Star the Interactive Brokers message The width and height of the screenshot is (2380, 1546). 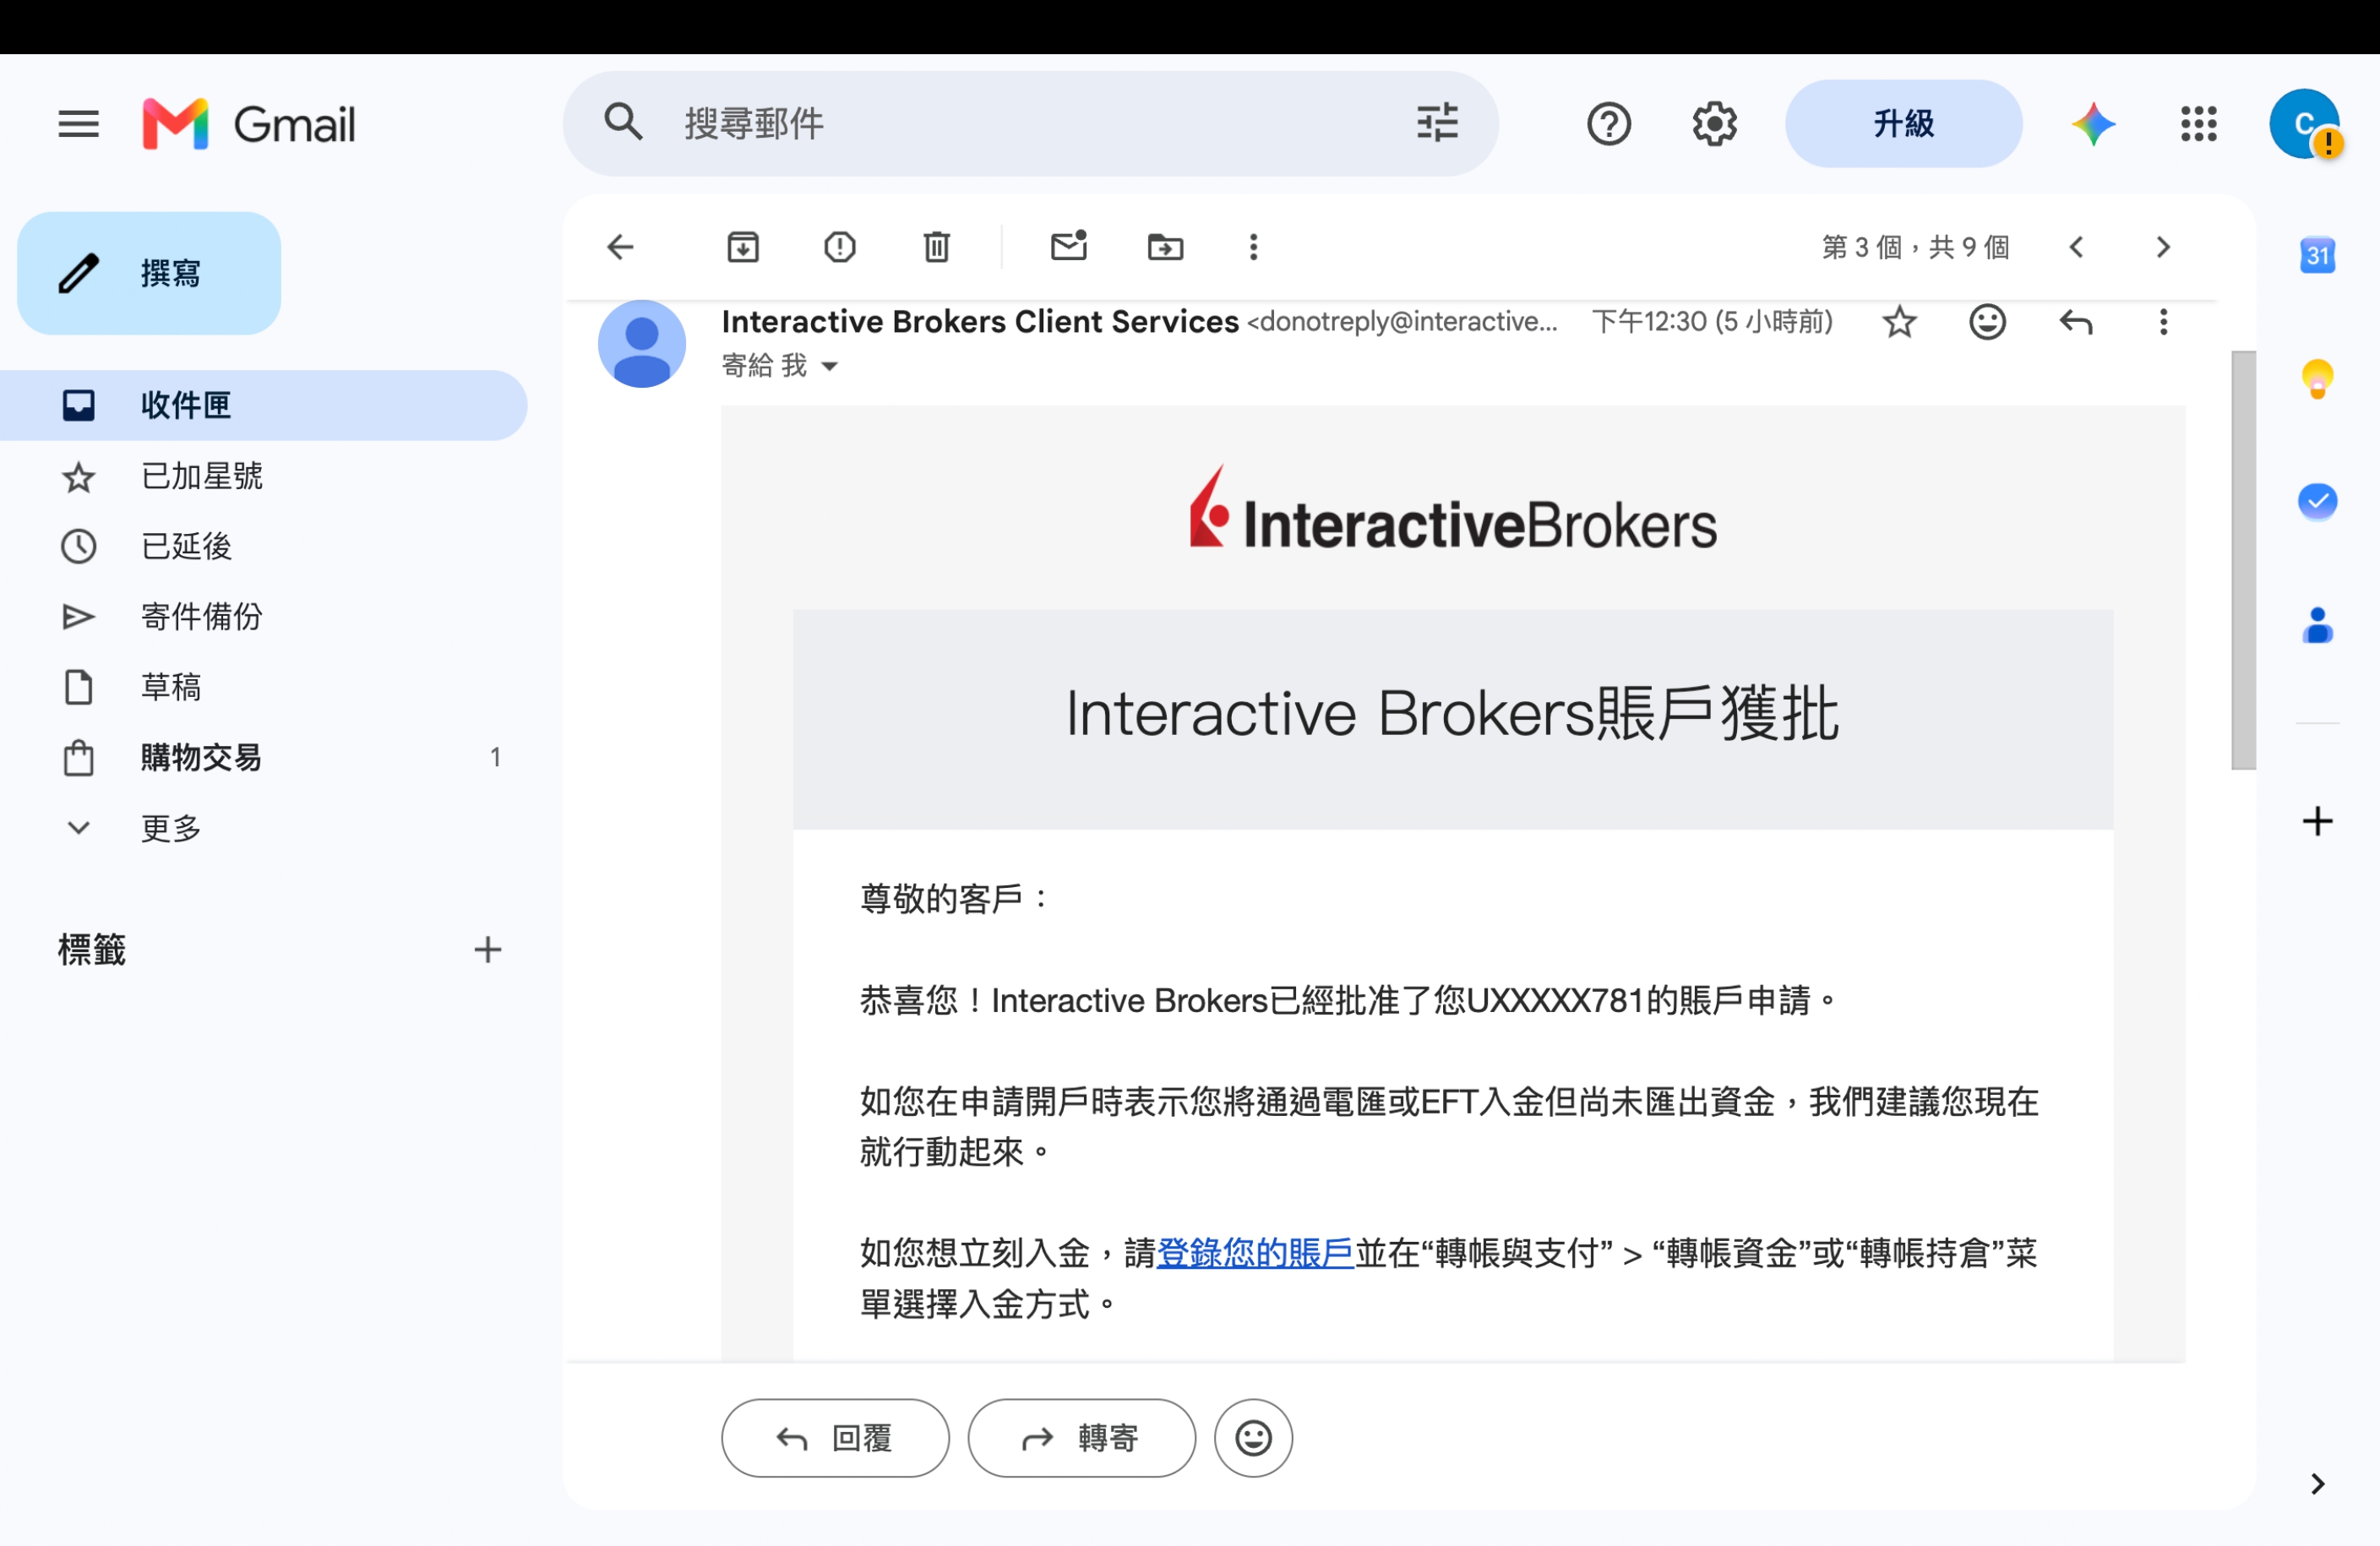coord(1899,322)
